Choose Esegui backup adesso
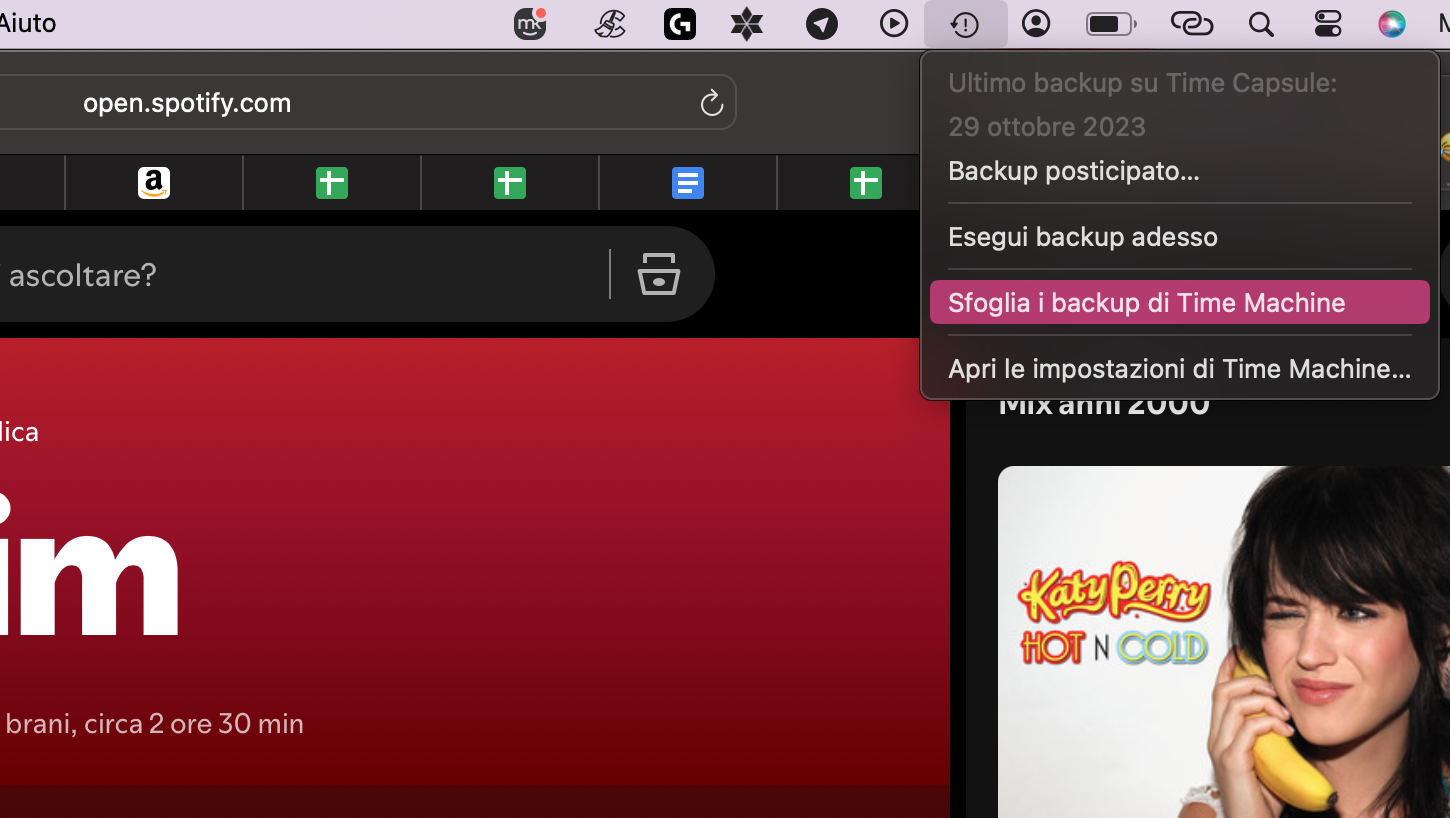Screen dimensions: 1450x818 point(1082,236)
